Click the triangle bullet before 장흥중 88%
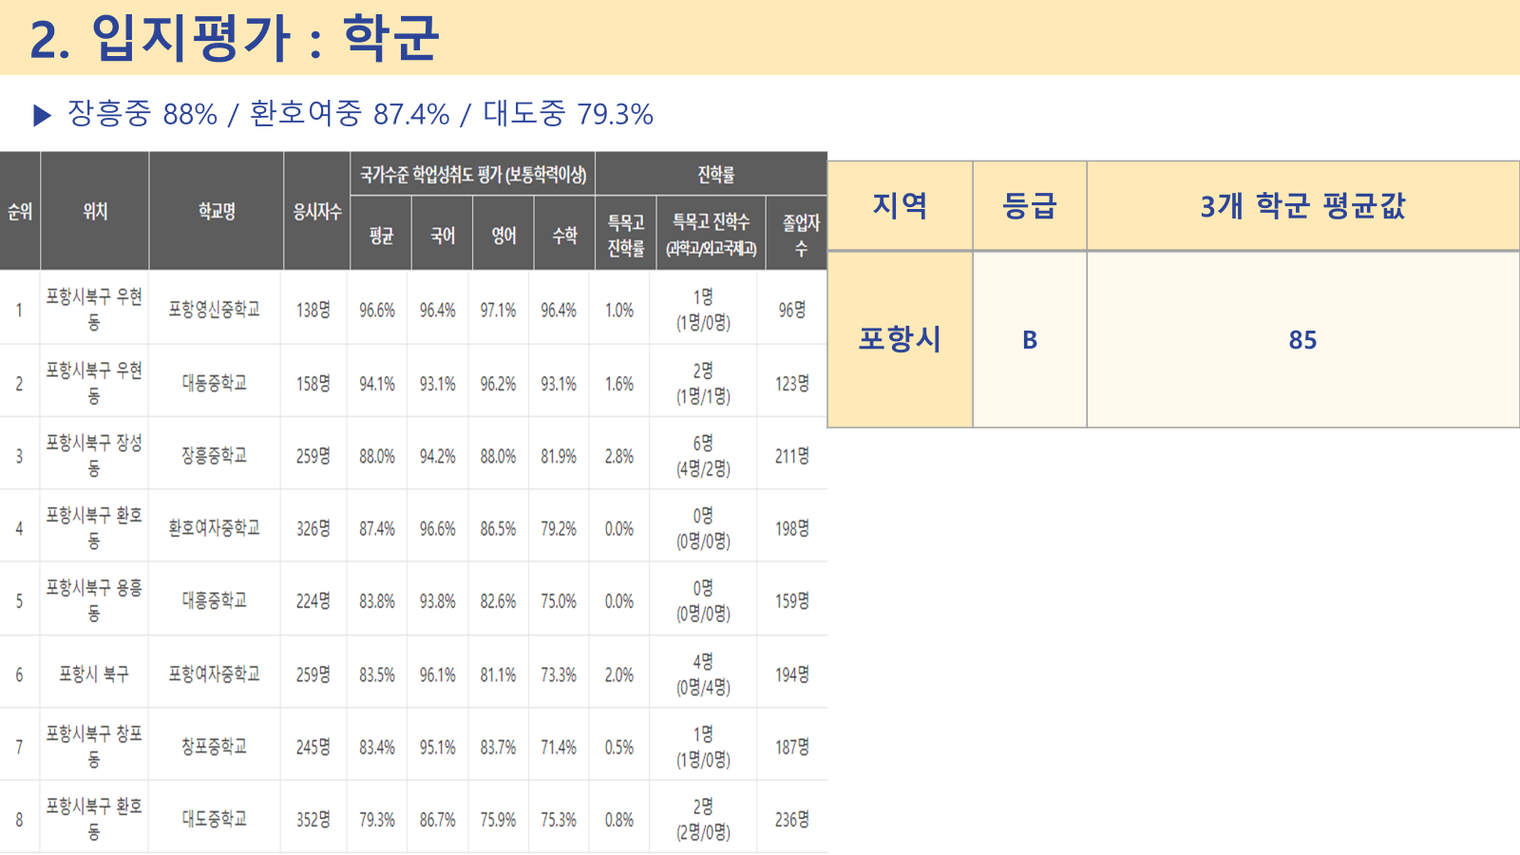This screenshot has width=1520, height=855. click(42, 116)
